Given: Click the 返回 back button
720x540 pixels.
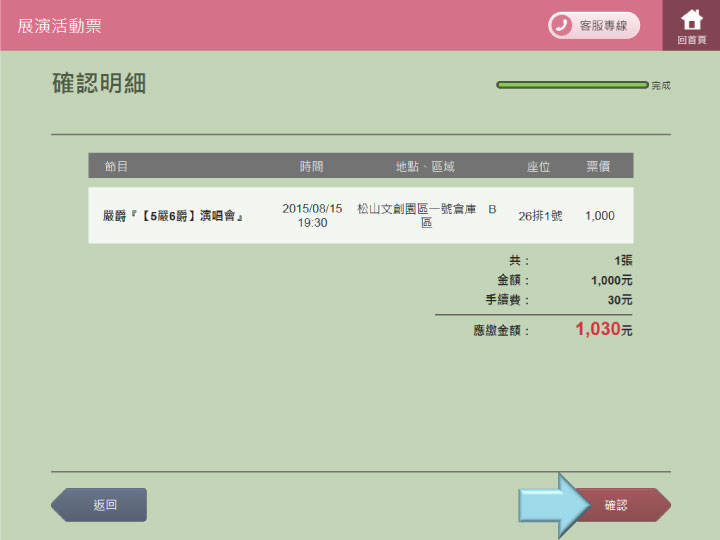Looking at the screenshot, I should pyautogui.click(x=99, y=505).
